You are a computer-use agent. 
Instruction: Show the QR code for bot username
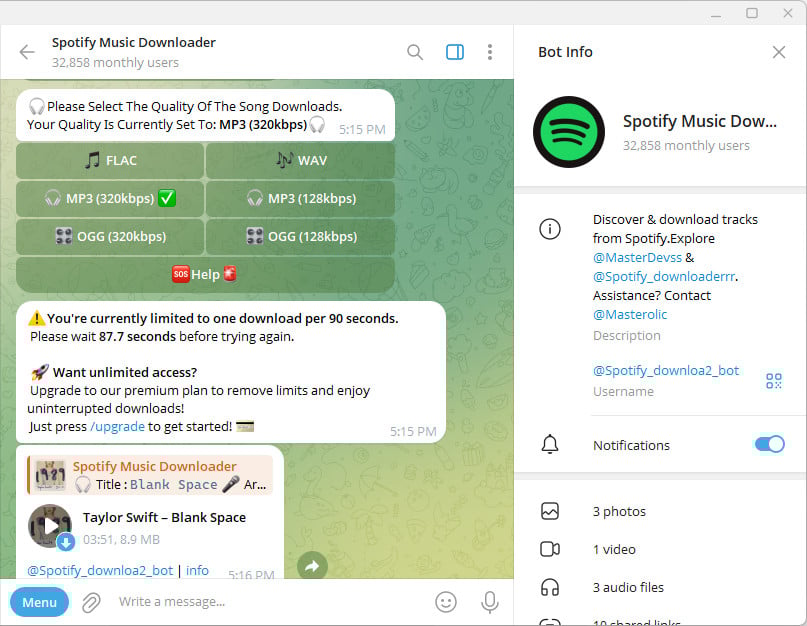774,381
